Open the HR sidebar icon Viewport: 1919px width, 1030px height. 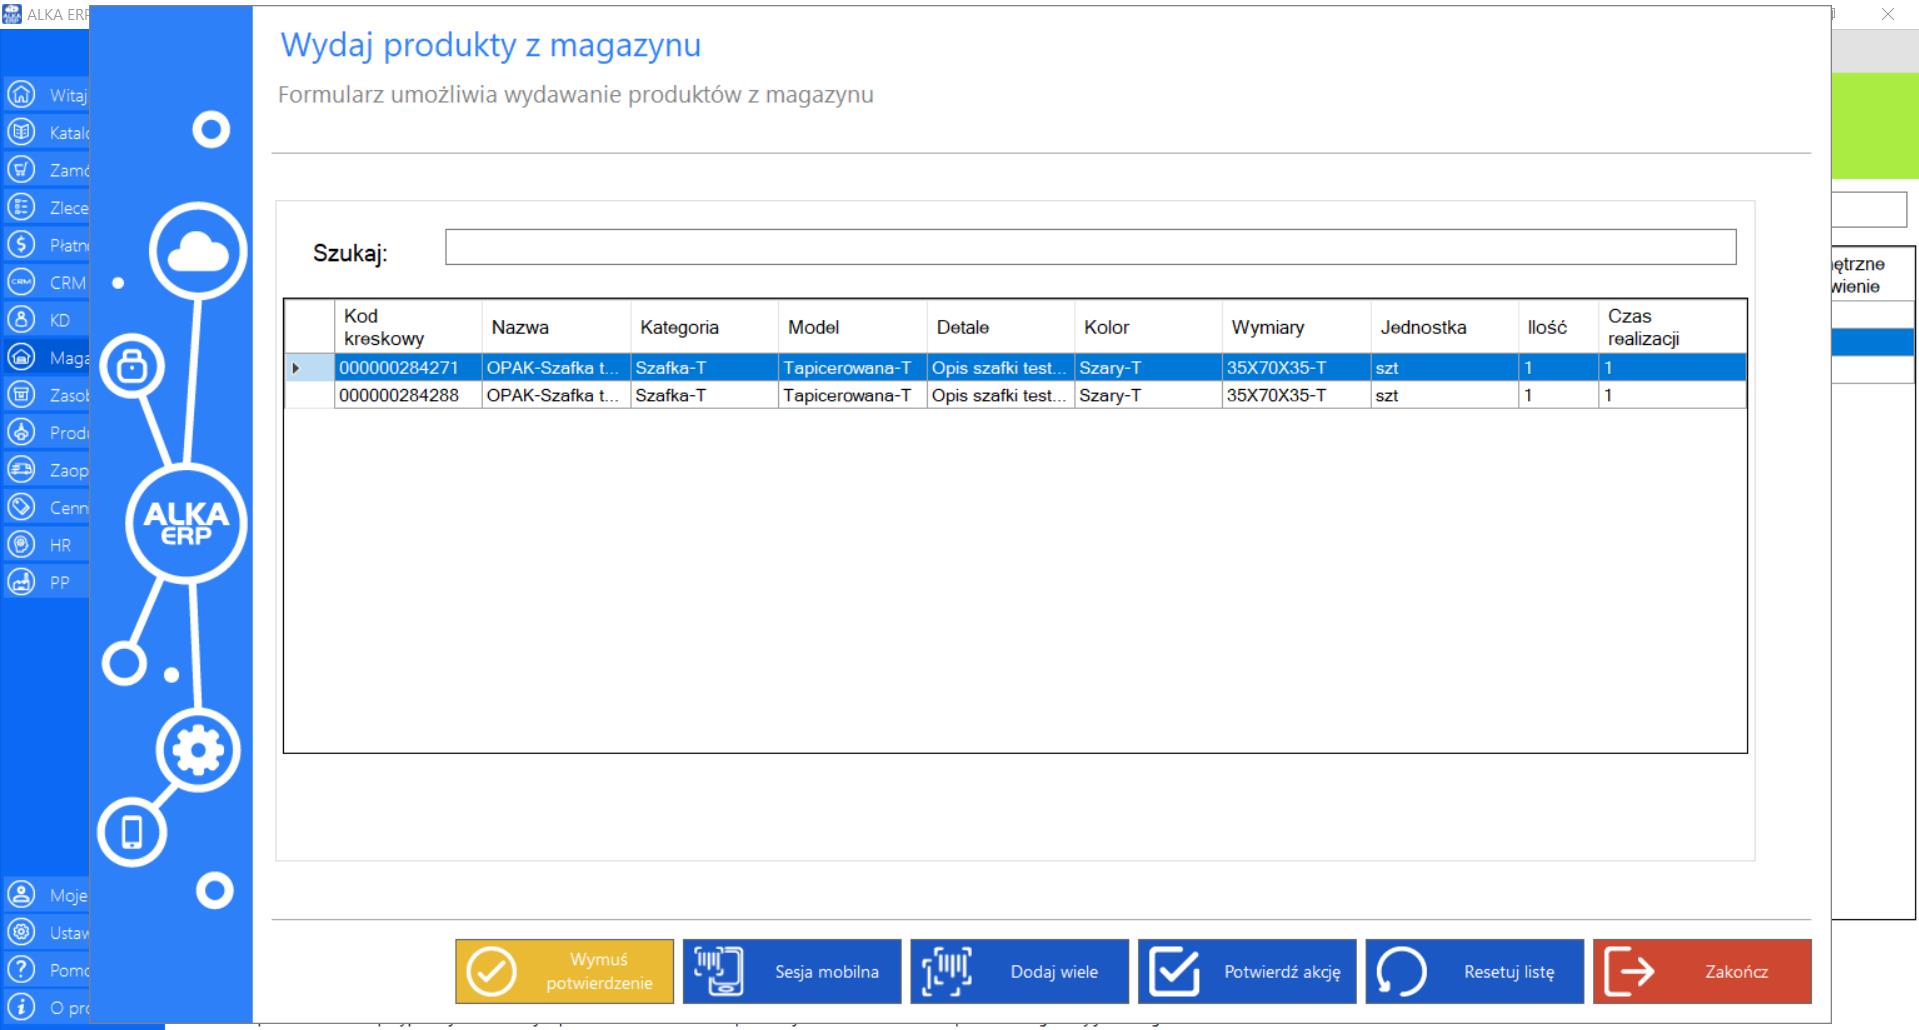[21, 544]
